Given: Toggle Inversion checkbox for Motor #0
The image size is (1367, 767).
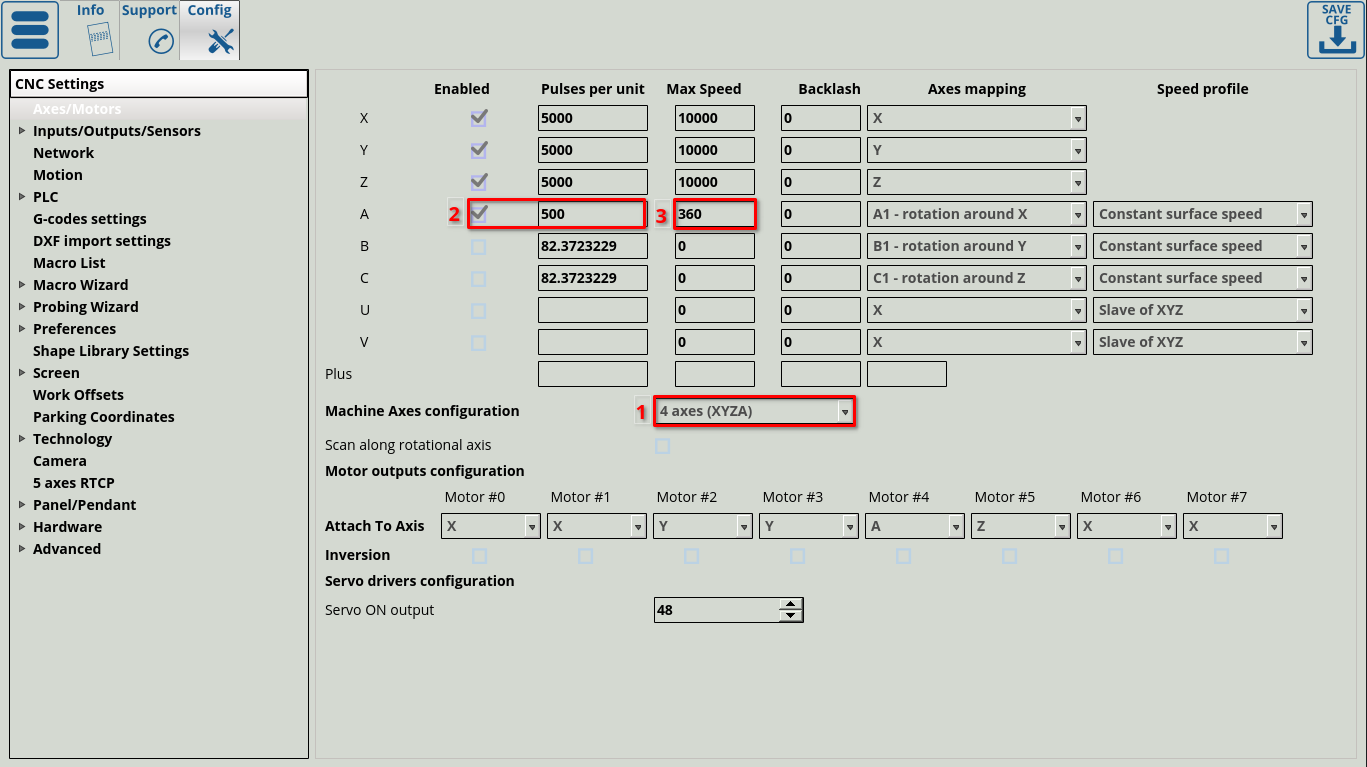Looking at the screenshot, I should (x=479, y=555).
